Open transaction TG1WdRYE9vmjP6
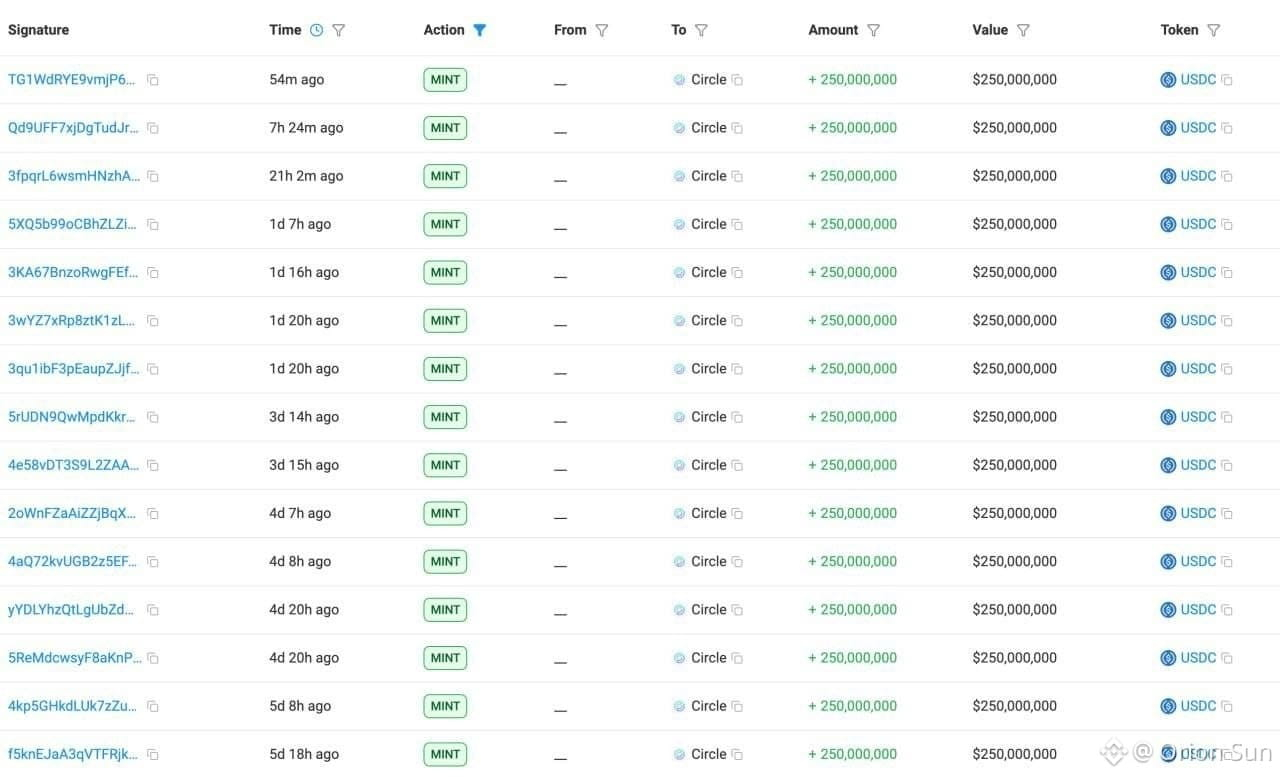1280x777 pixels. 72,79
